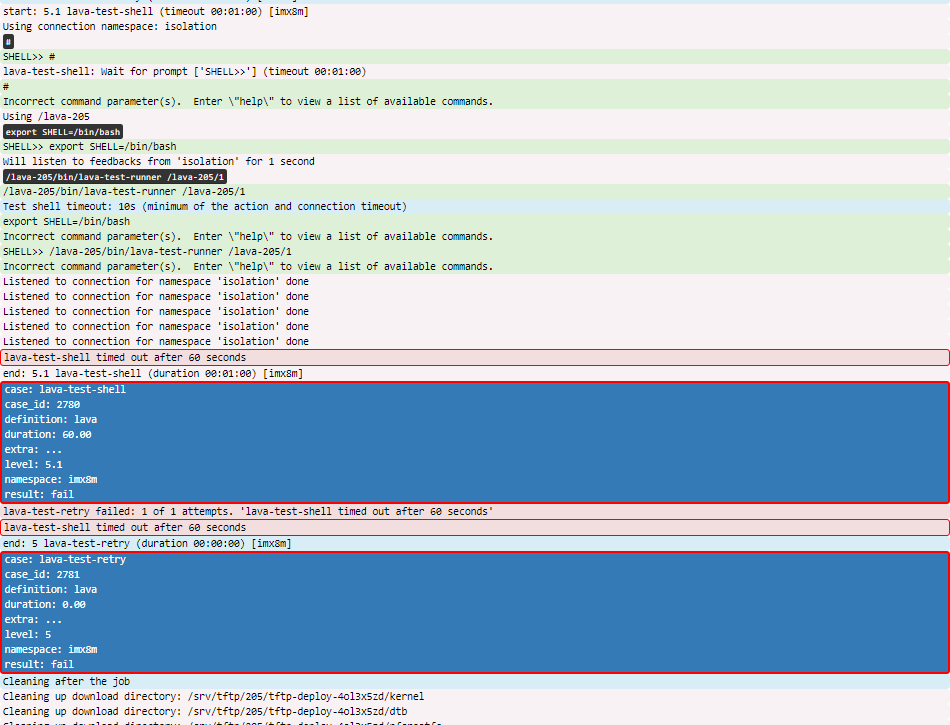Open the 'case_id: 2780' result entry
The height and width of the screenshot is (725, 950).
pyautogui.click(x=42, y=404)
